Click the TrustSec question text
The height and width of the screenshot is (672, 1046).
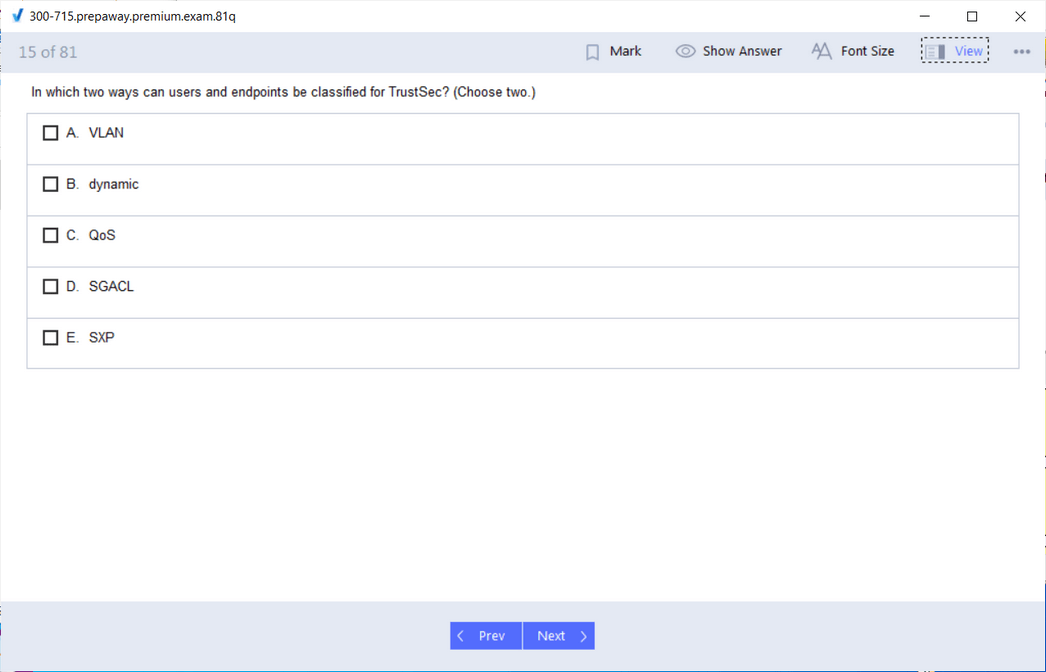[284, 92]
